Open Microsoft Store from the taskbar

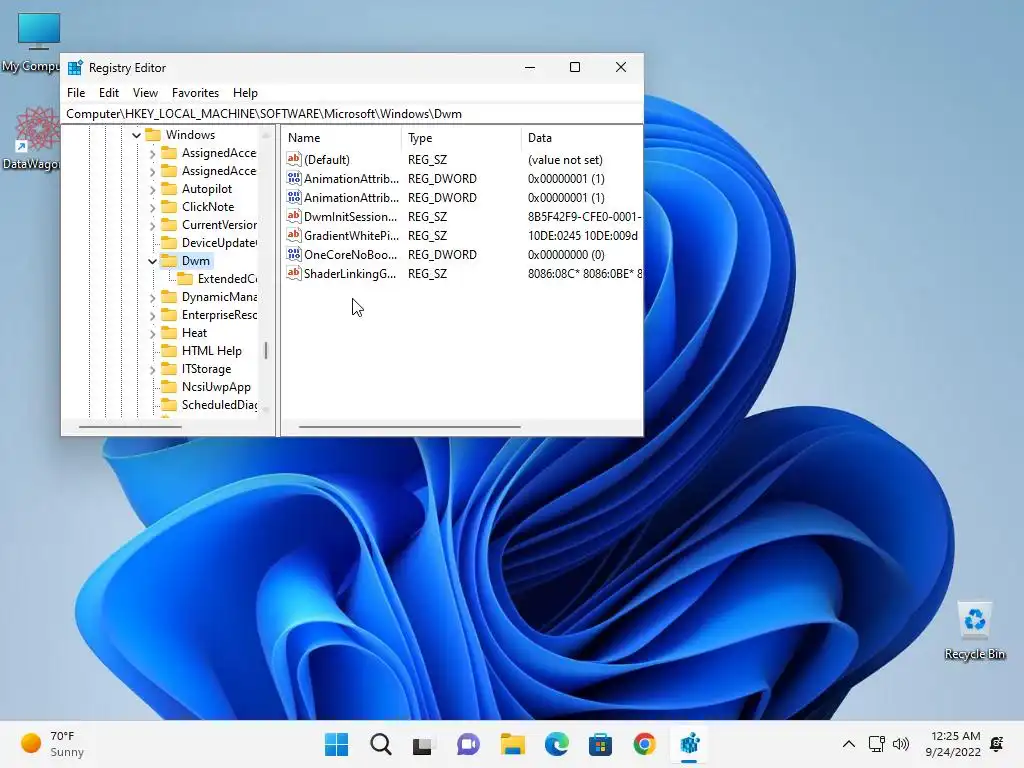point(600,744)
